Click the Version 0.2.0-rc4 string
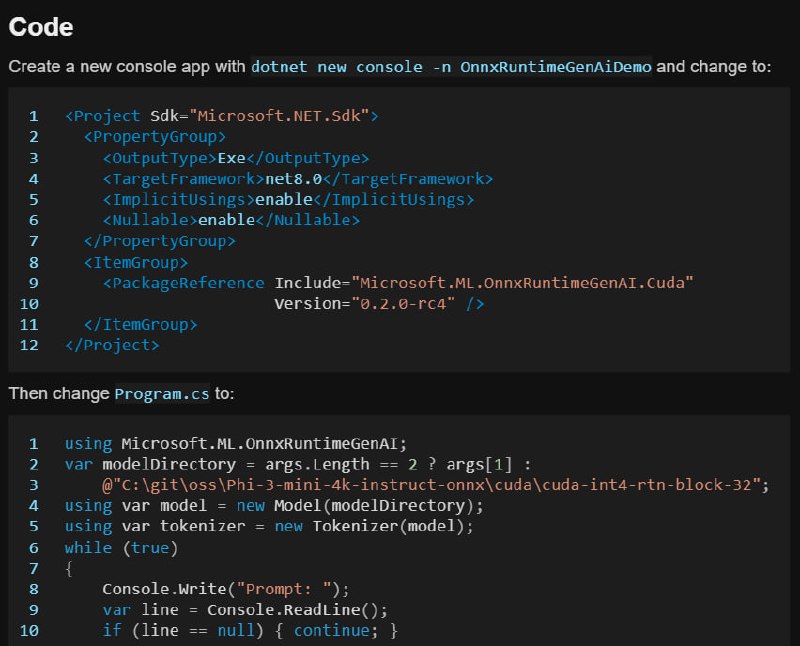The width and height of the screenshot is (800, 646). (403, 304)
